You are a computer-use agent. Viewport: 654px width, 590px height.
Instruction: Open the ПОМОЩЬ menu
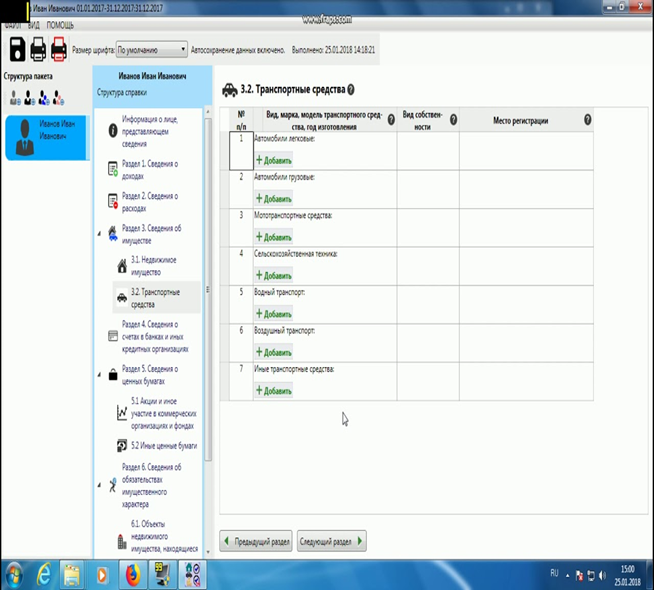[60, 25]
